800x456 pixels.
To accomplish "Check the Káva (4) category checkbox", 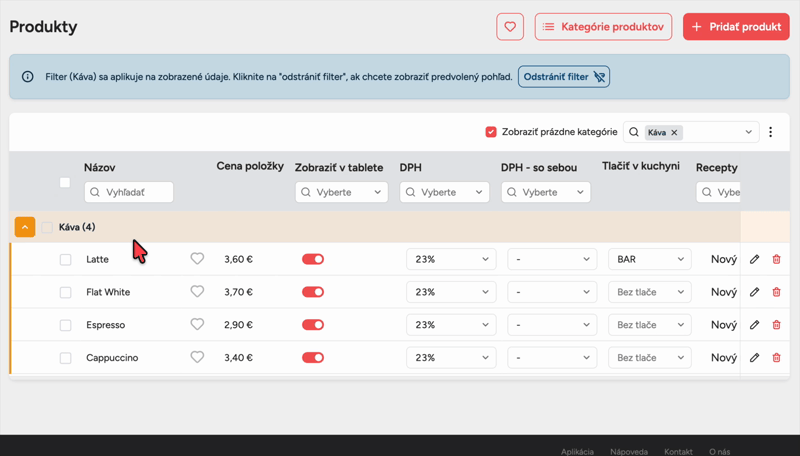I will [47, 227].
